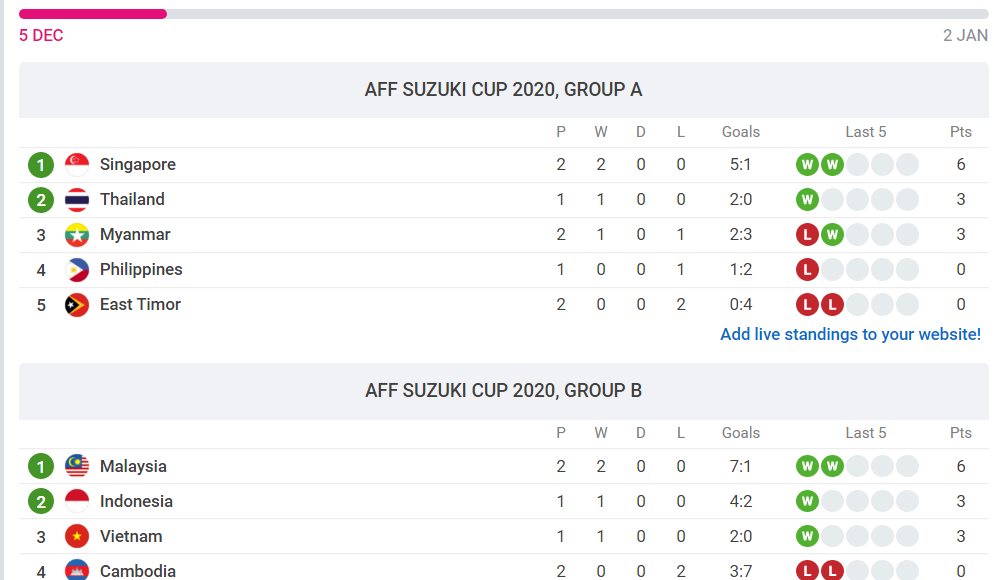The height and width of the screenshot is (580, 994).
Task: Click the East Timor flag icon
Action: tap(77, 305)
